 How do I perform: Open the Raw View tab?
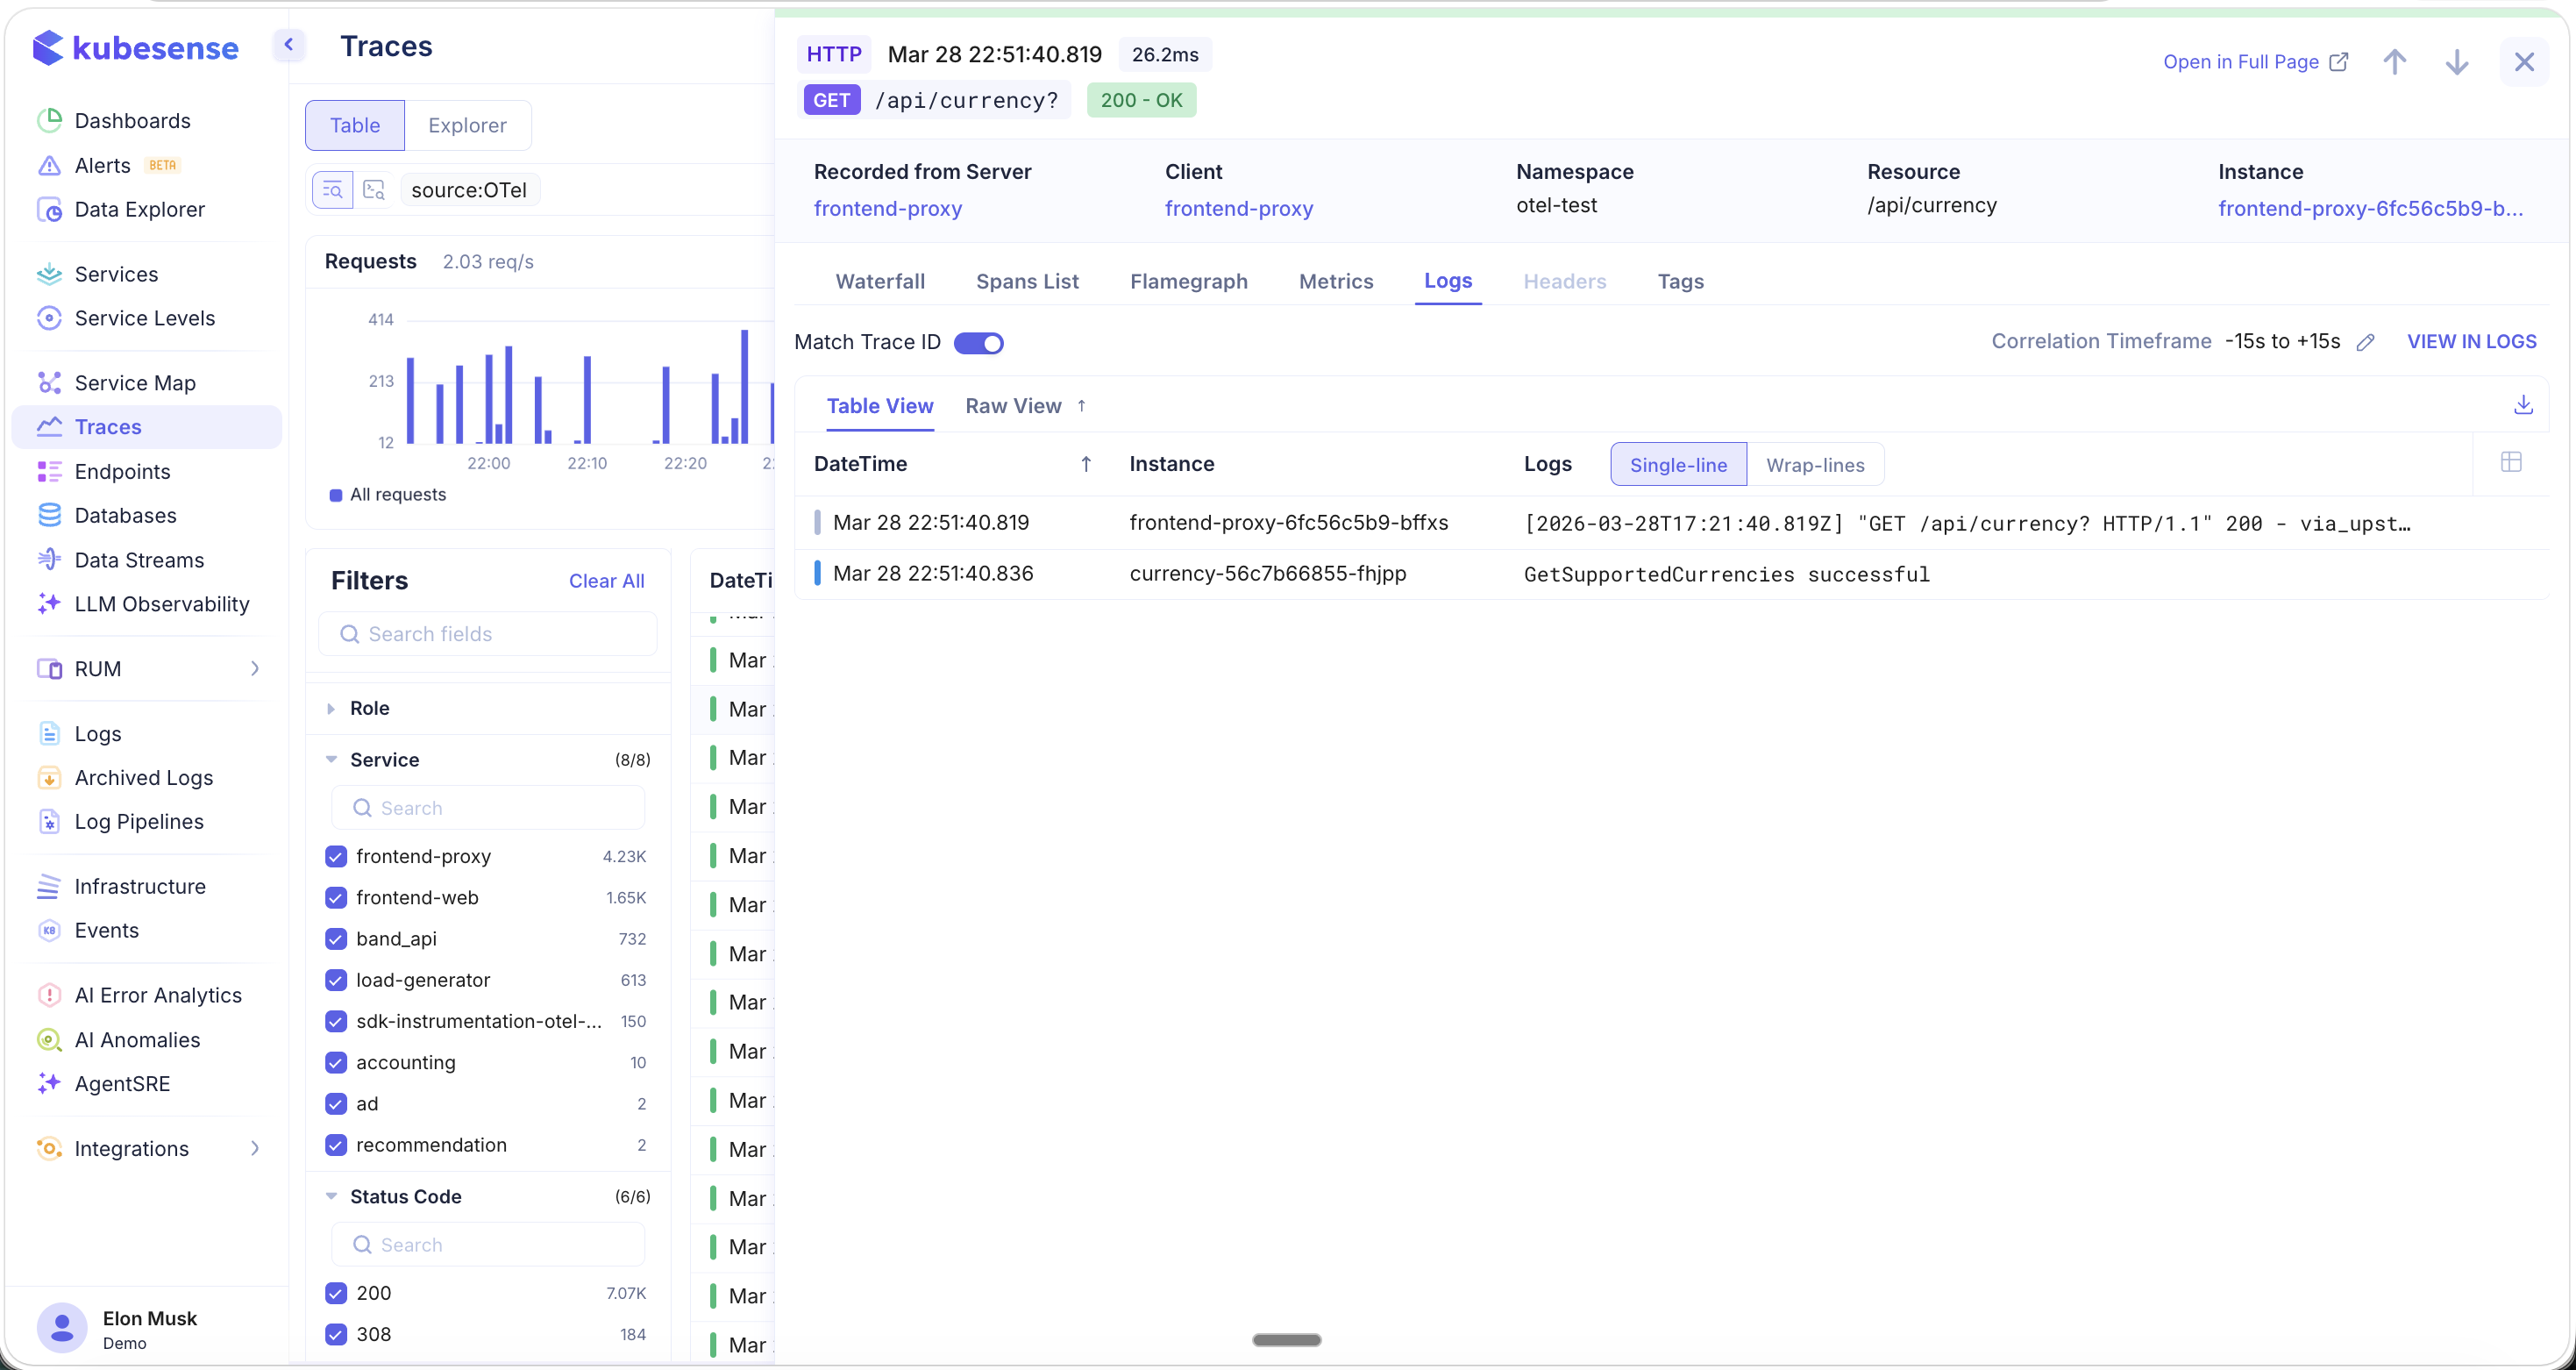pyautogui.click(x=1013, y=406)
